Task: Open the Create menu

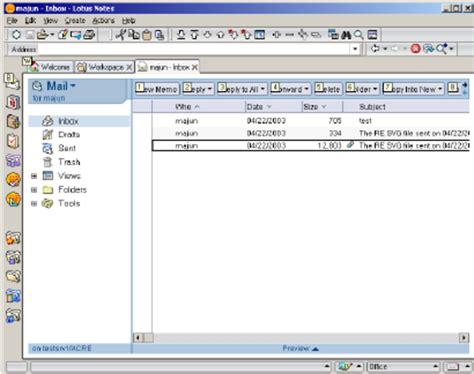Action: click(x=75, y=21)
